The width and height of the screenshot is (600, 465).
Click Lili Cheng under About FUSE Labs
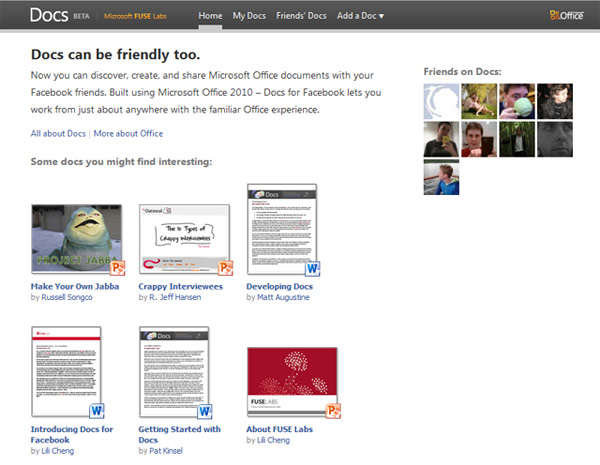coord(273,440)
